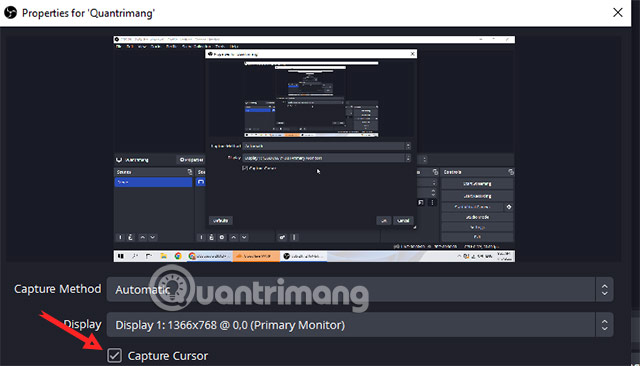Click the "Properties for 'Quantrimang'" title text

88,13
